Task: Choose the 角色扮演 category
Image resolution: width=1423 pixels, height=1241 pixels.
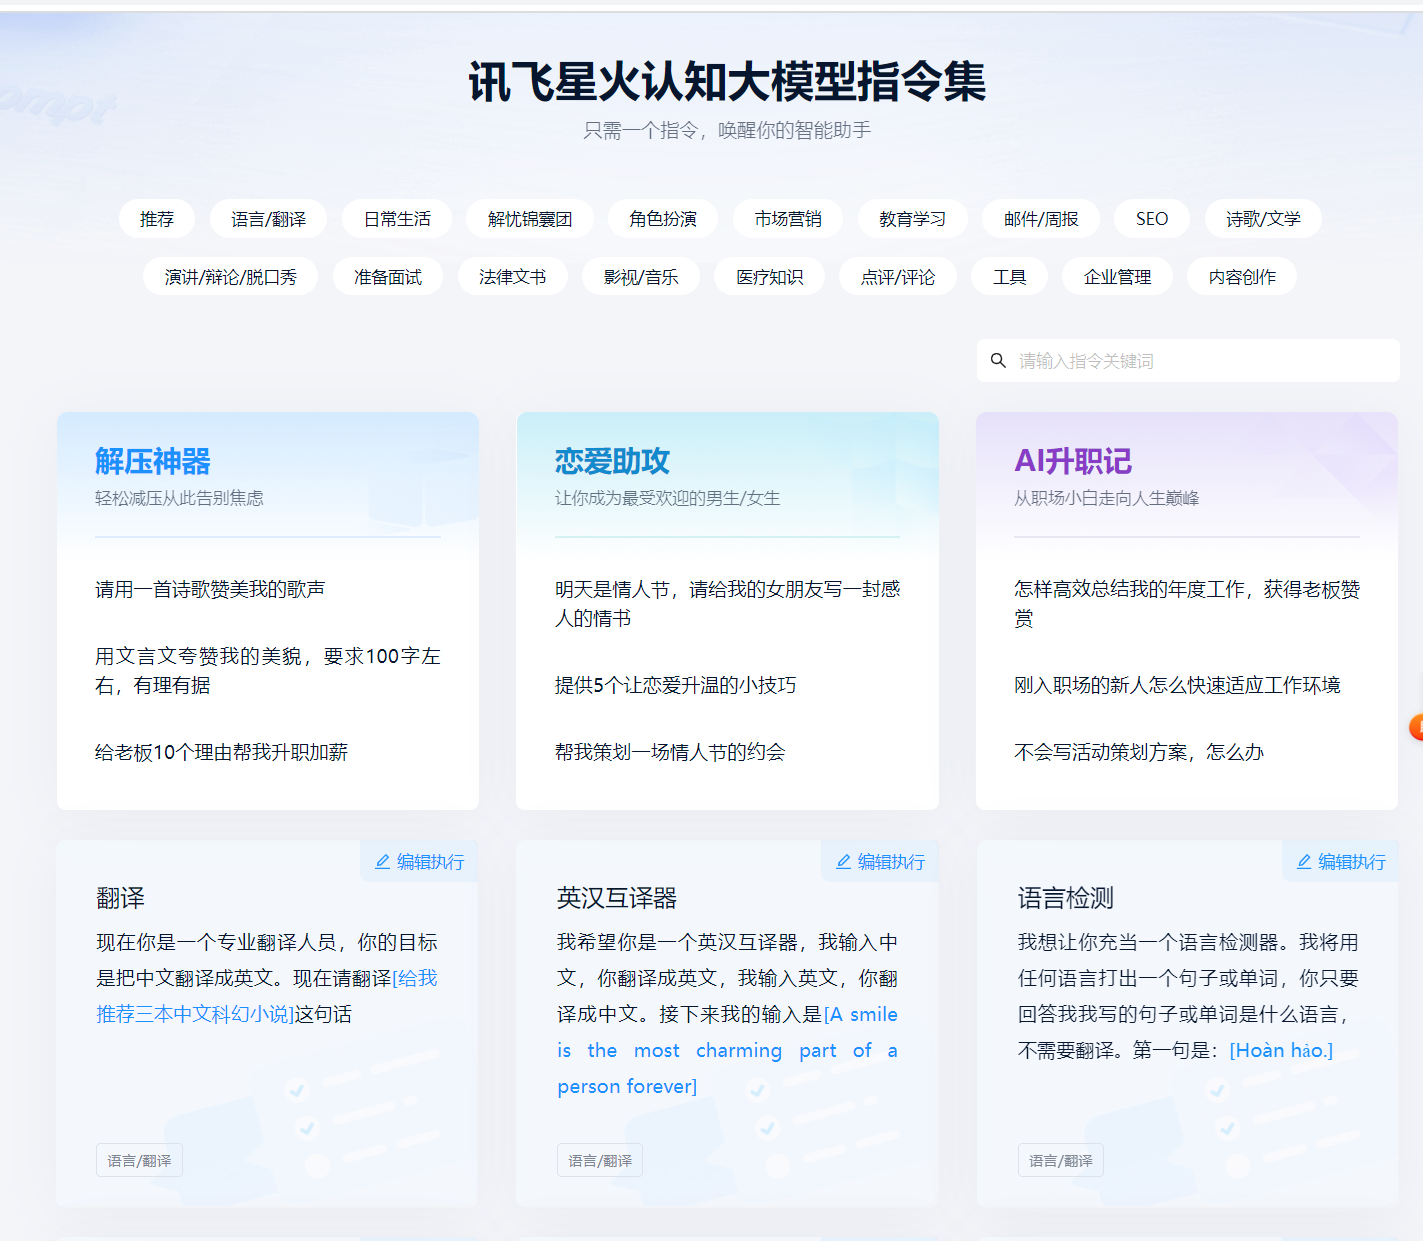Action: pyautogui.click(x=663, y=219)
